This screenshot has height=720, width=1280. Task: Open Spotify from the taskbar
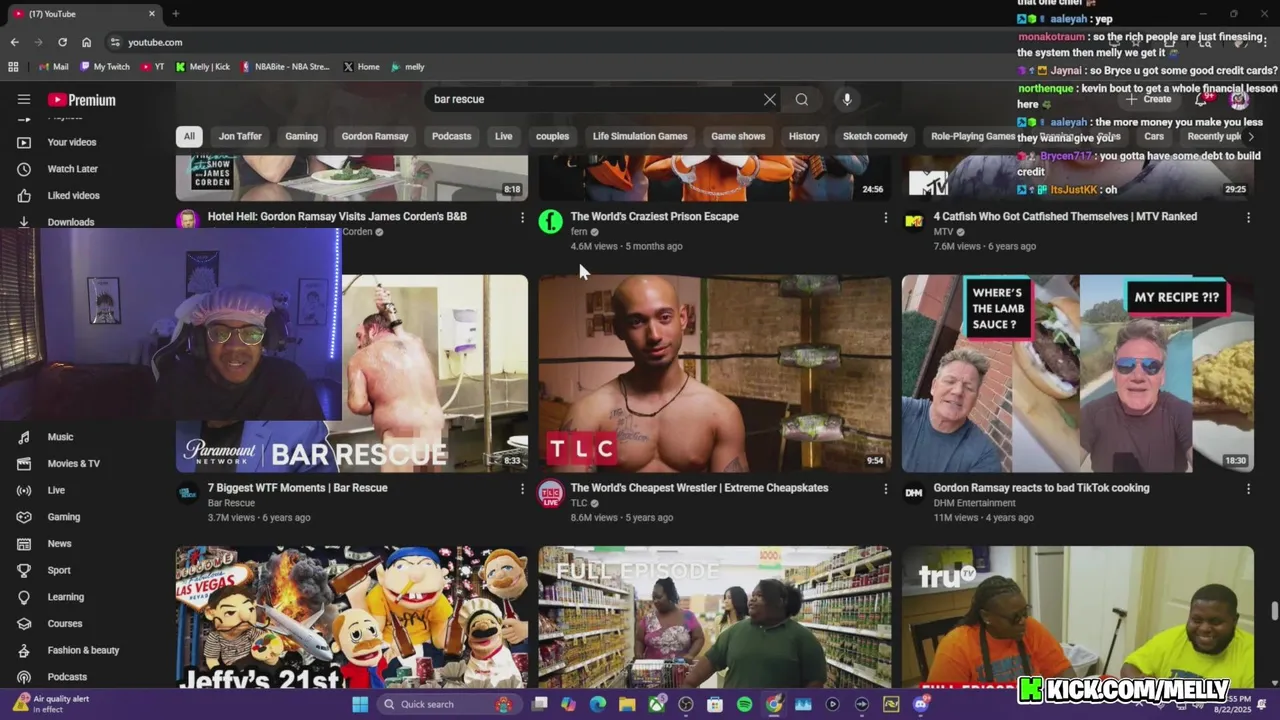[744, 704]
